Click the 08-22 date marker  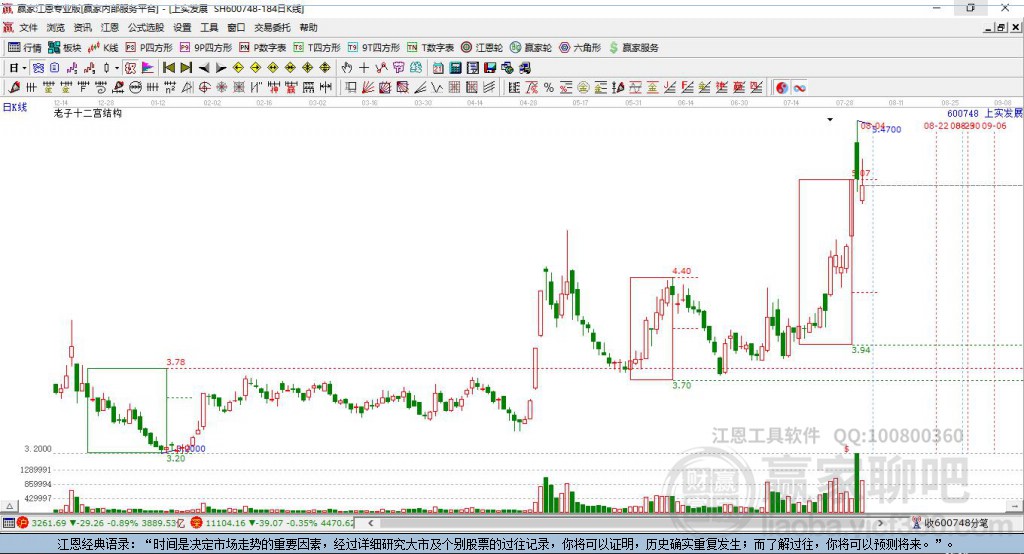tap(936, 125)
